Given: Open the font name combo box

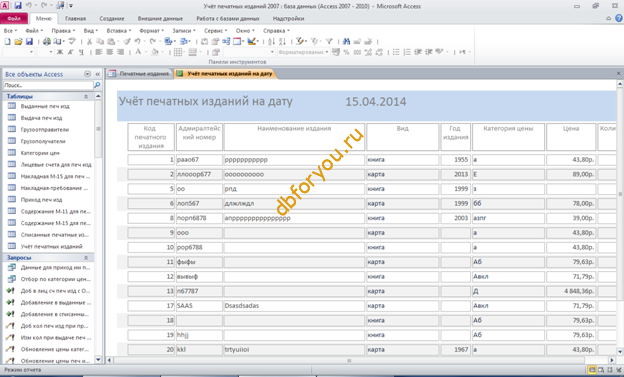Looking at the screenshot, I should click(x=18, y=52).
